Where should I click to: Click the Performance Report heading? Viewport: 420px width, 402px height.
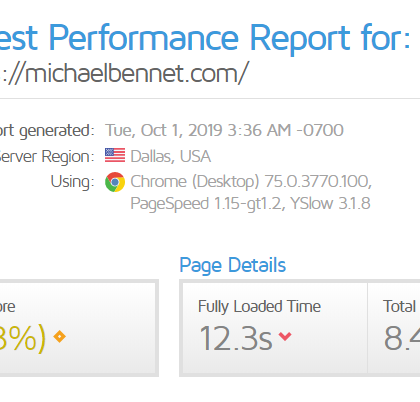point(205,38)
